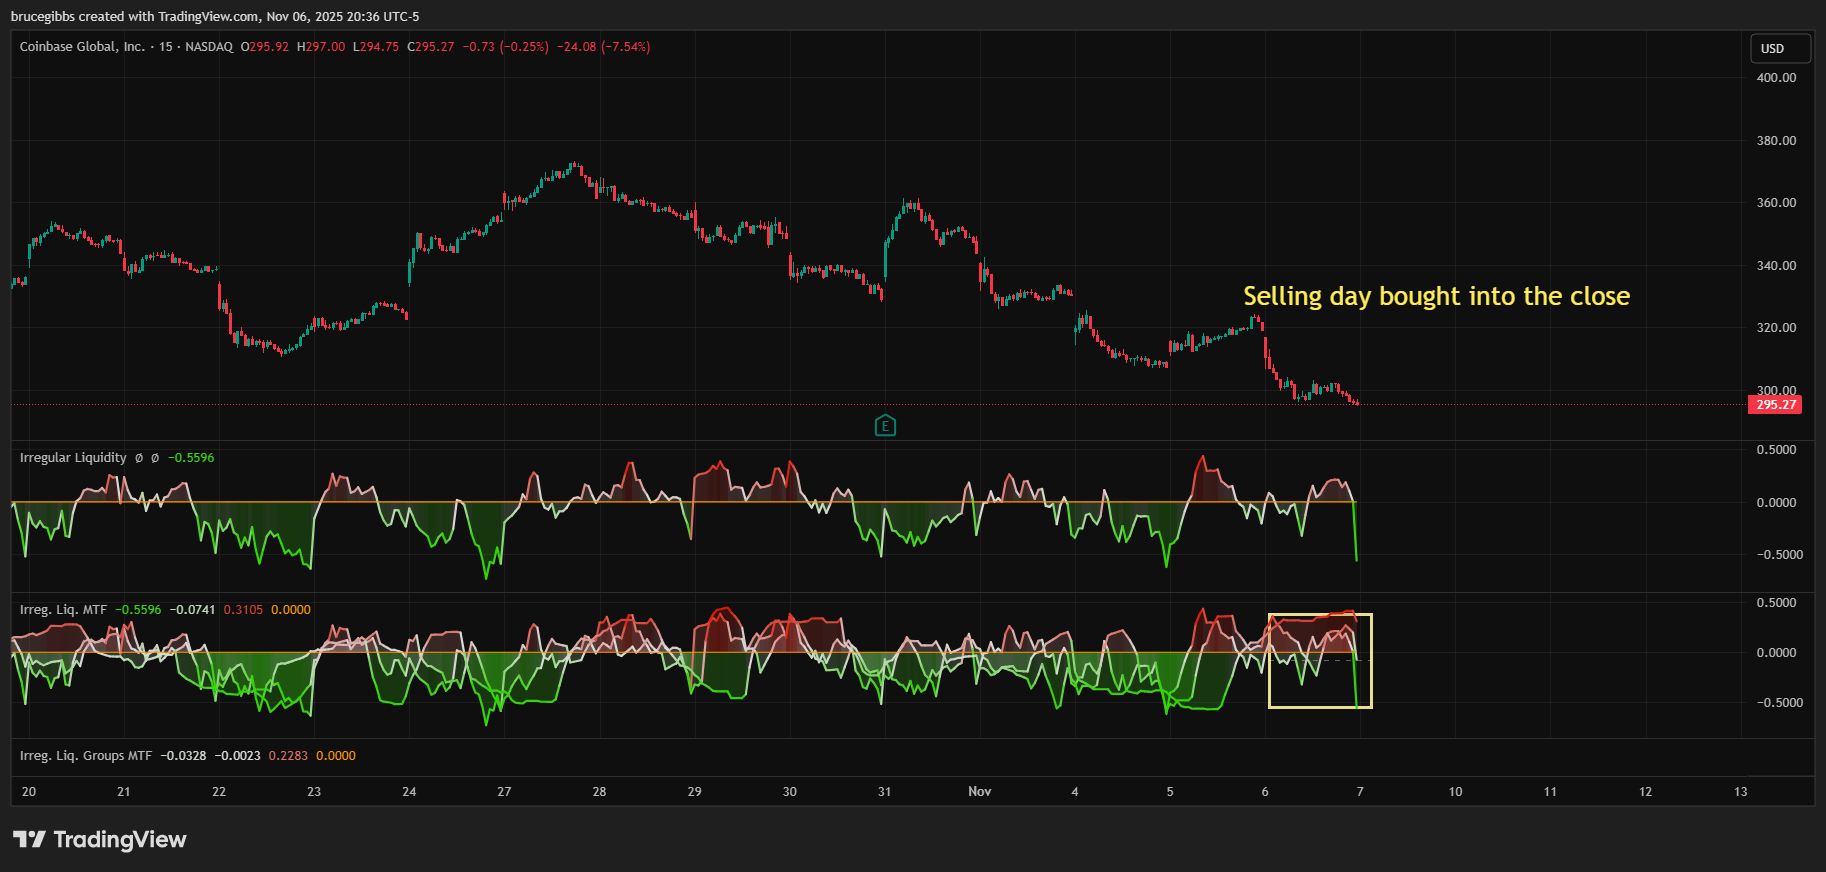
Task: Click the NASDAQ exchange label
Action: tap(209, 47)
